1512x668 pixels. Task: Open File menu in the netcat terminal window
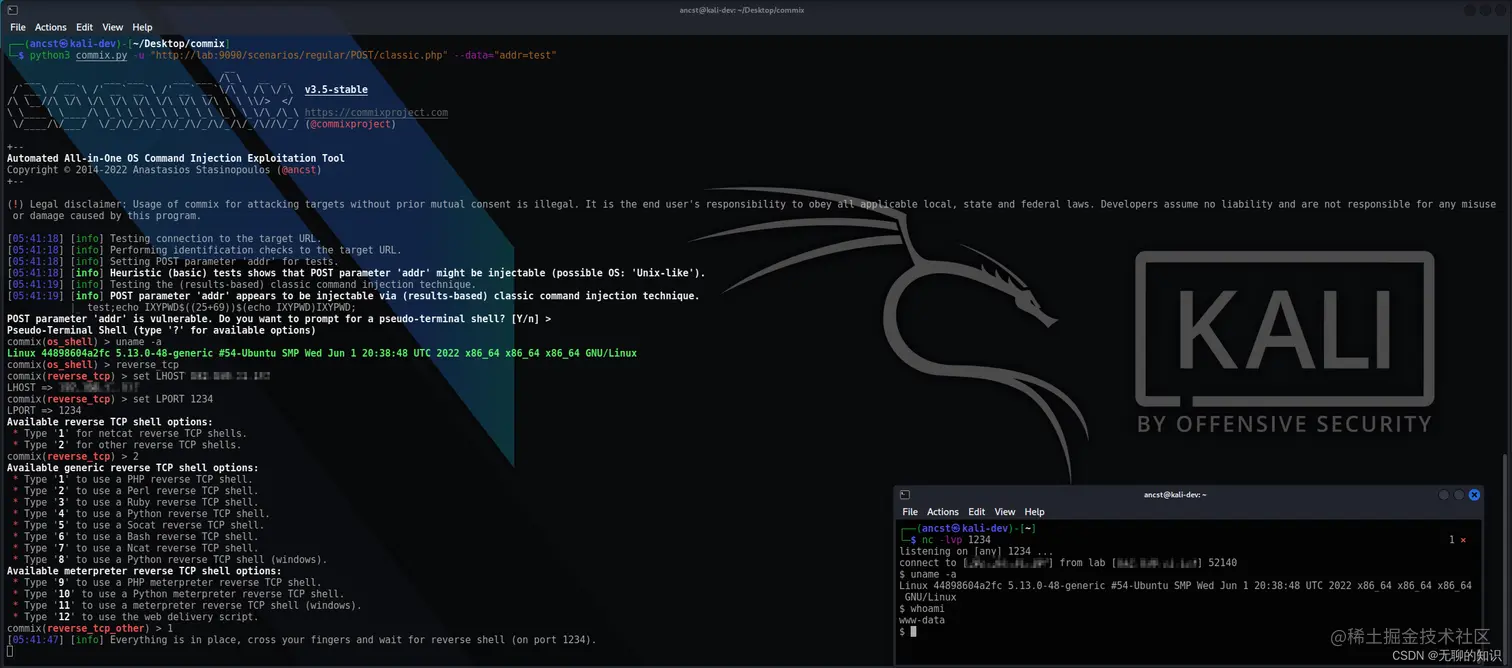tap(910, 512)
